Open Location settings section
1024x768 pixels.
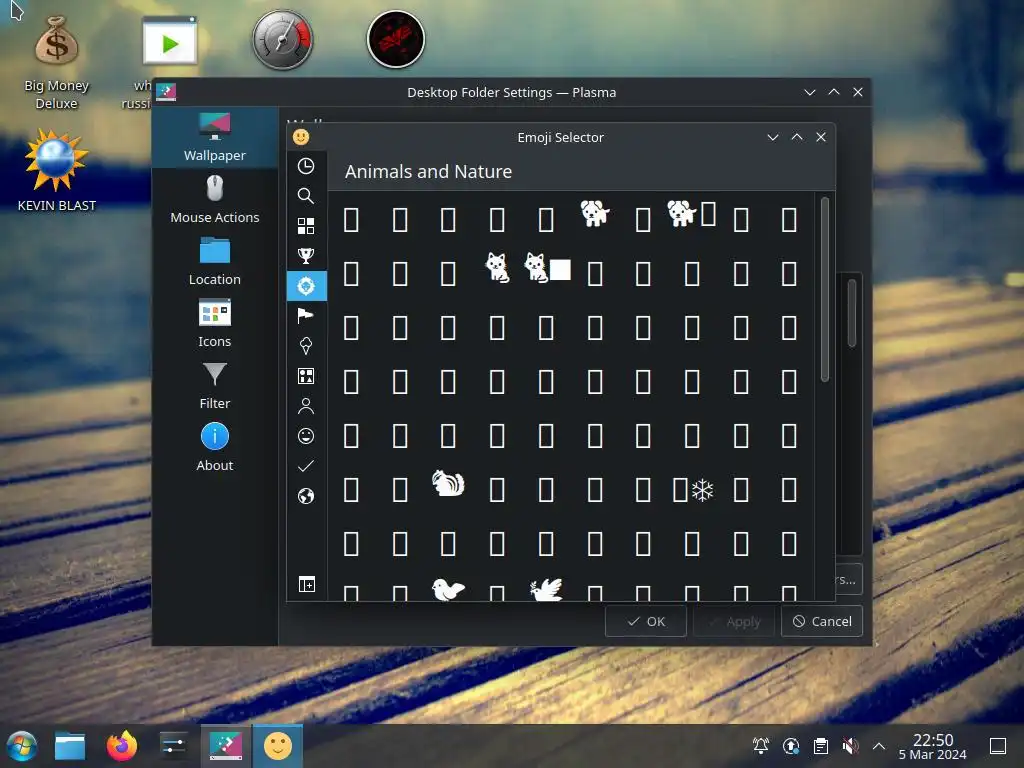pos(215,262)
